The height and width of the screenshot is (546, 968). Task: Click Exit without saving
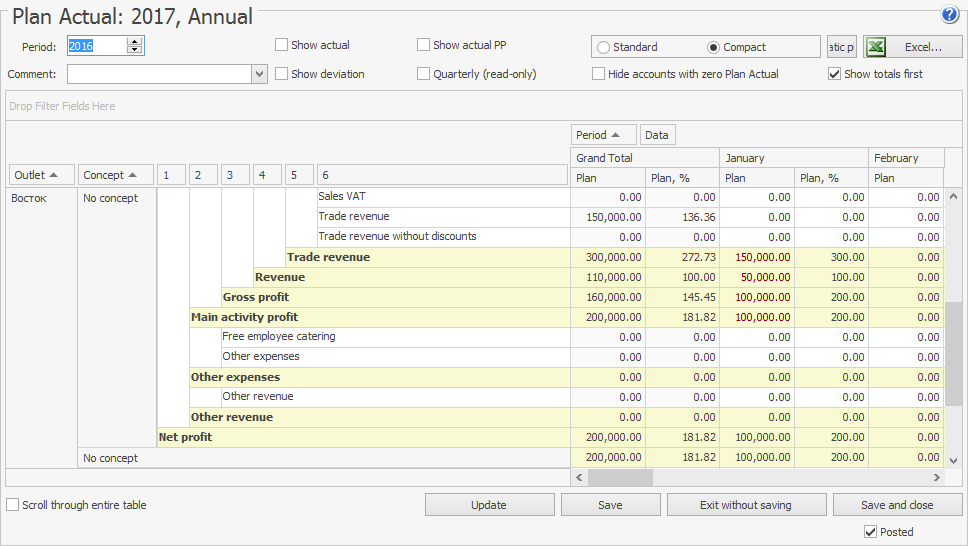746,505
